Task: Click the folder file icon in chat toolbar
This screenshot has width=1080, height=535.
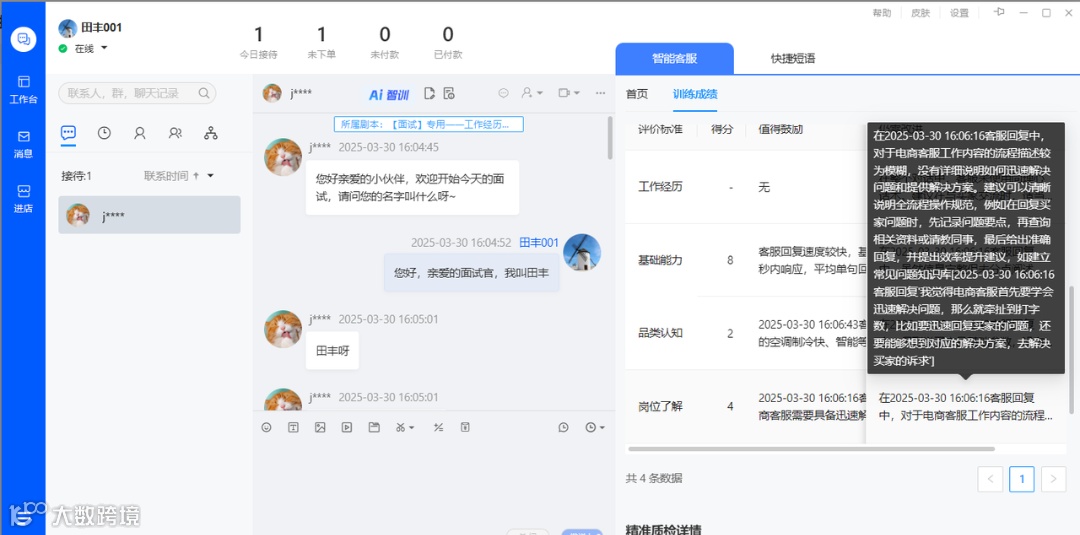Action: click(374, 428)
